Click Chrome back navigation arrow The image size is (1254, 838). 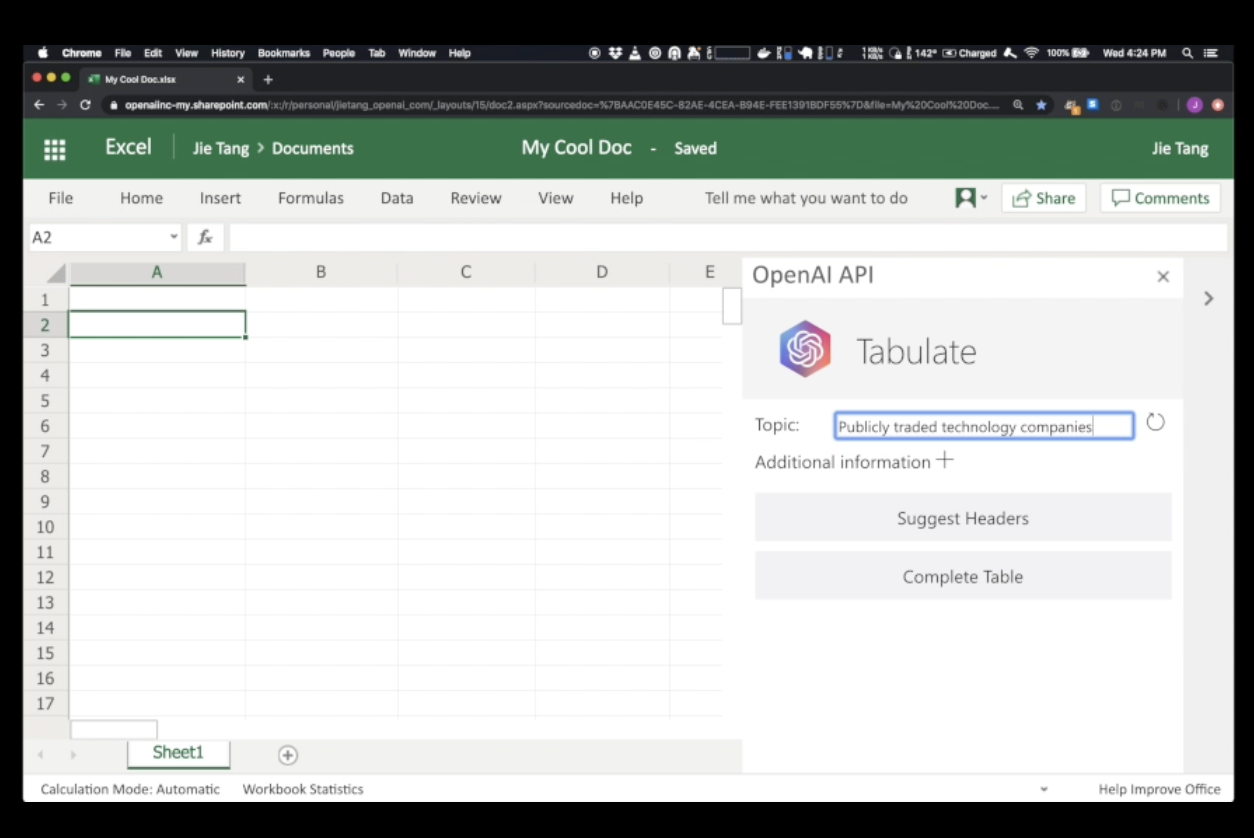tap(39, 104)
